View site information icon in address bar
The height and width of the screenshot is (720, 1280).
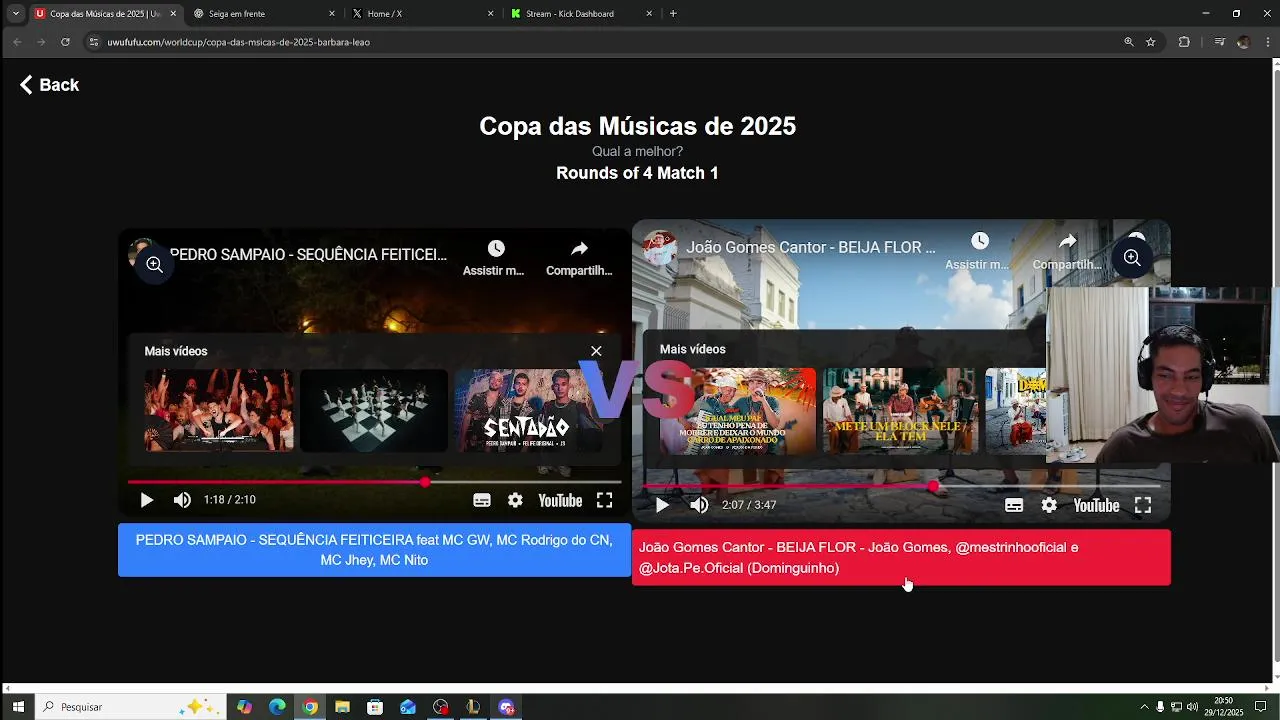click(94, 42)
